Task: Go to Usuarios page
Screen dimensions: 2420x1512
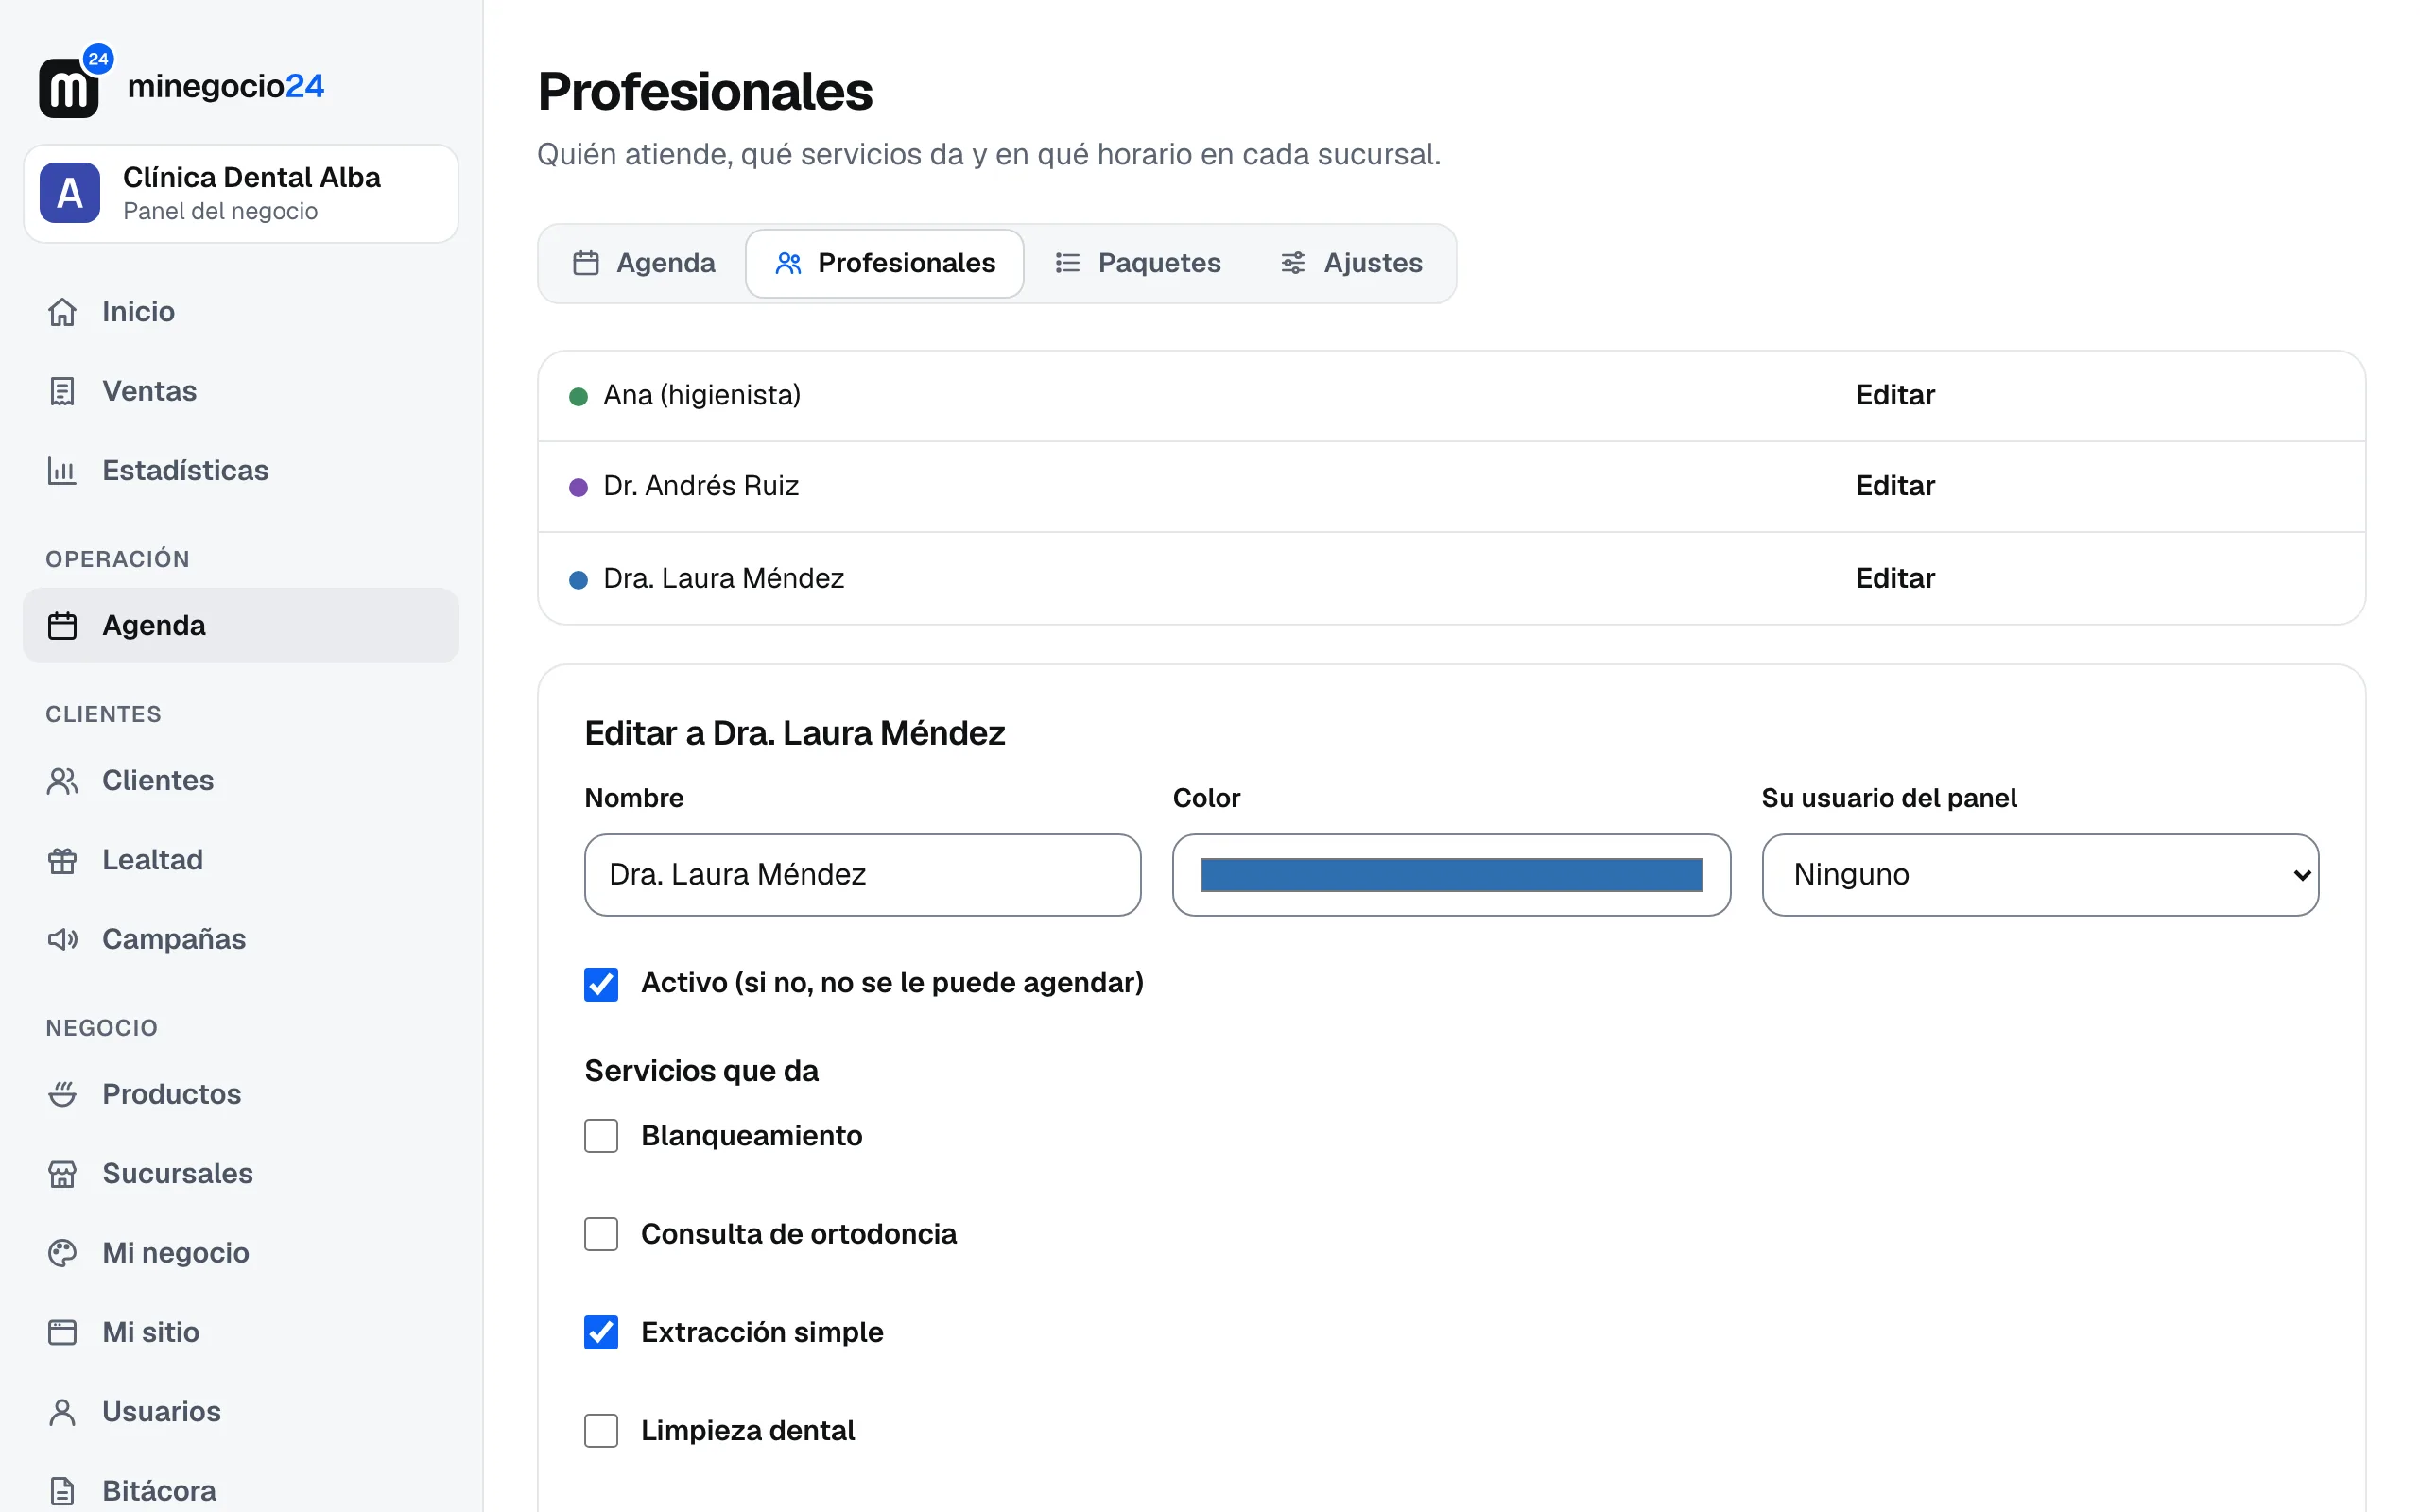Action: (x=241, y=1411)
